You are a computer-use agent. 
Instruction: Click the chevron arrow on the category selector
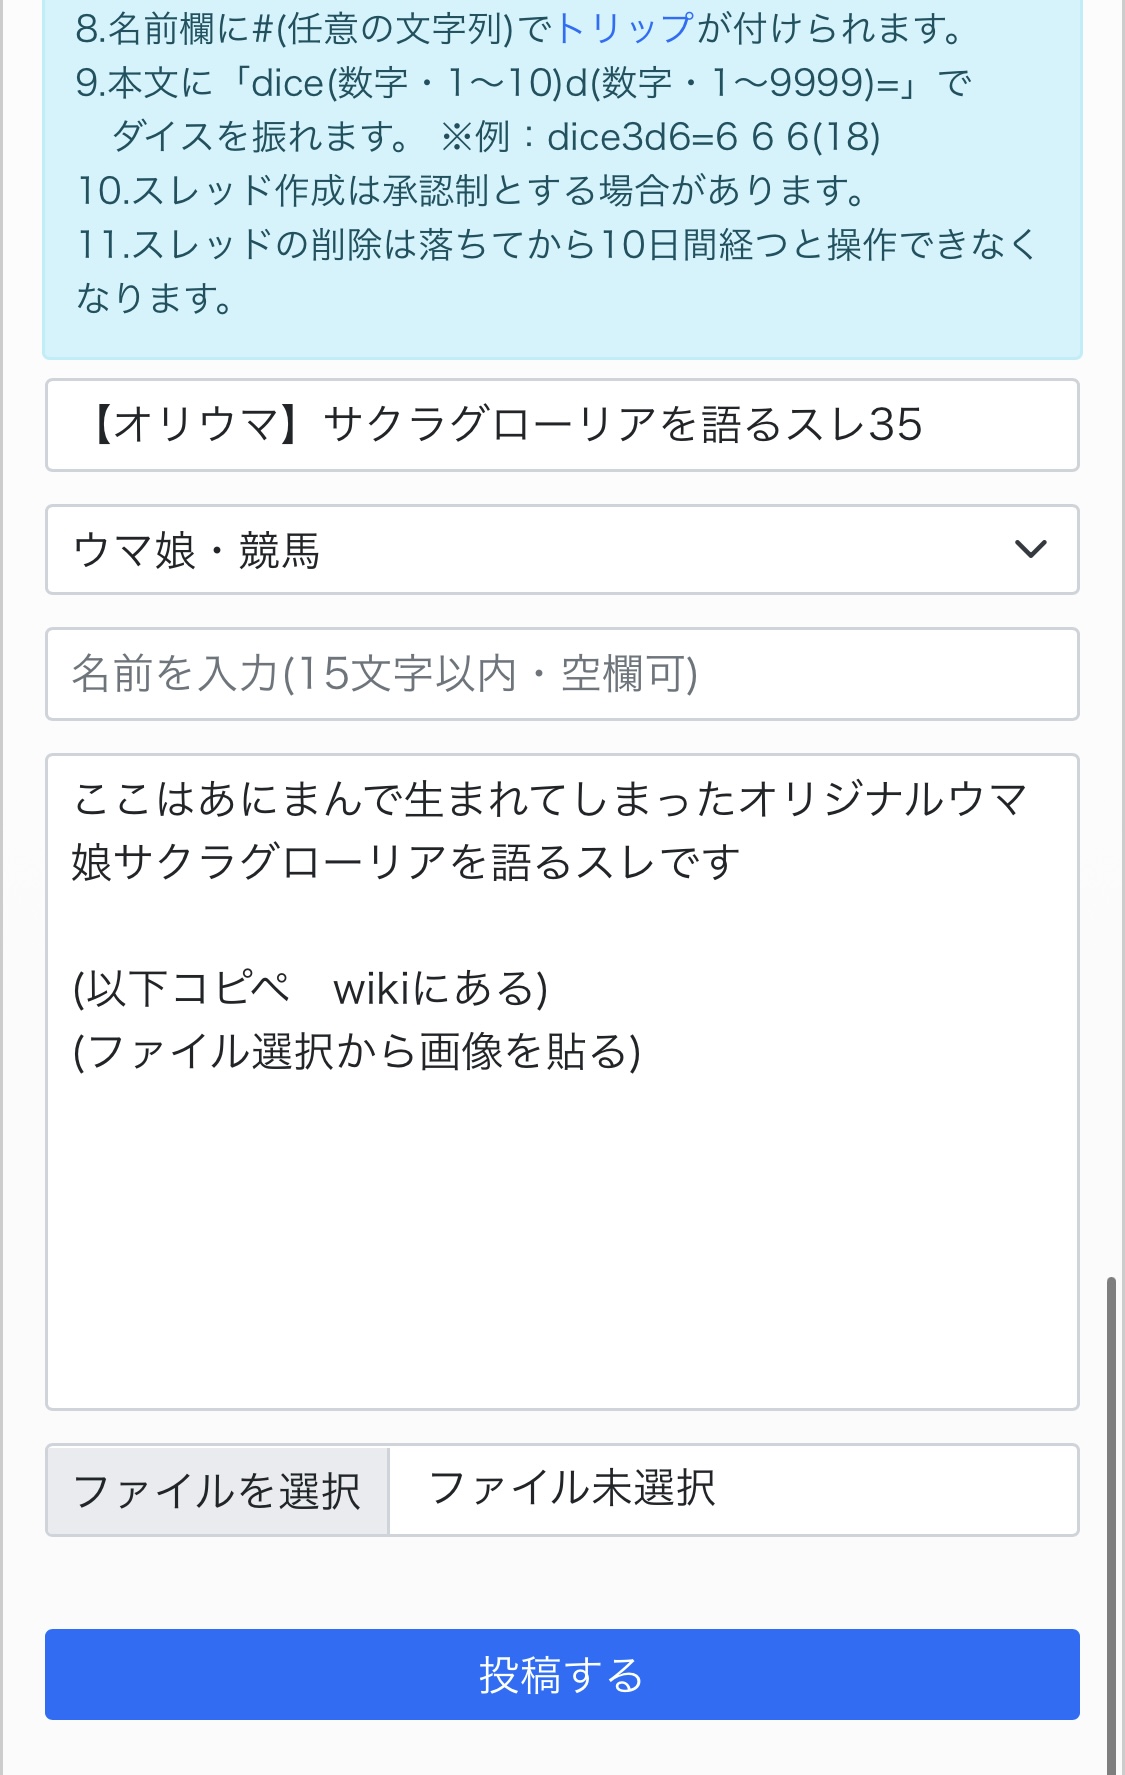click(1030, 549)
